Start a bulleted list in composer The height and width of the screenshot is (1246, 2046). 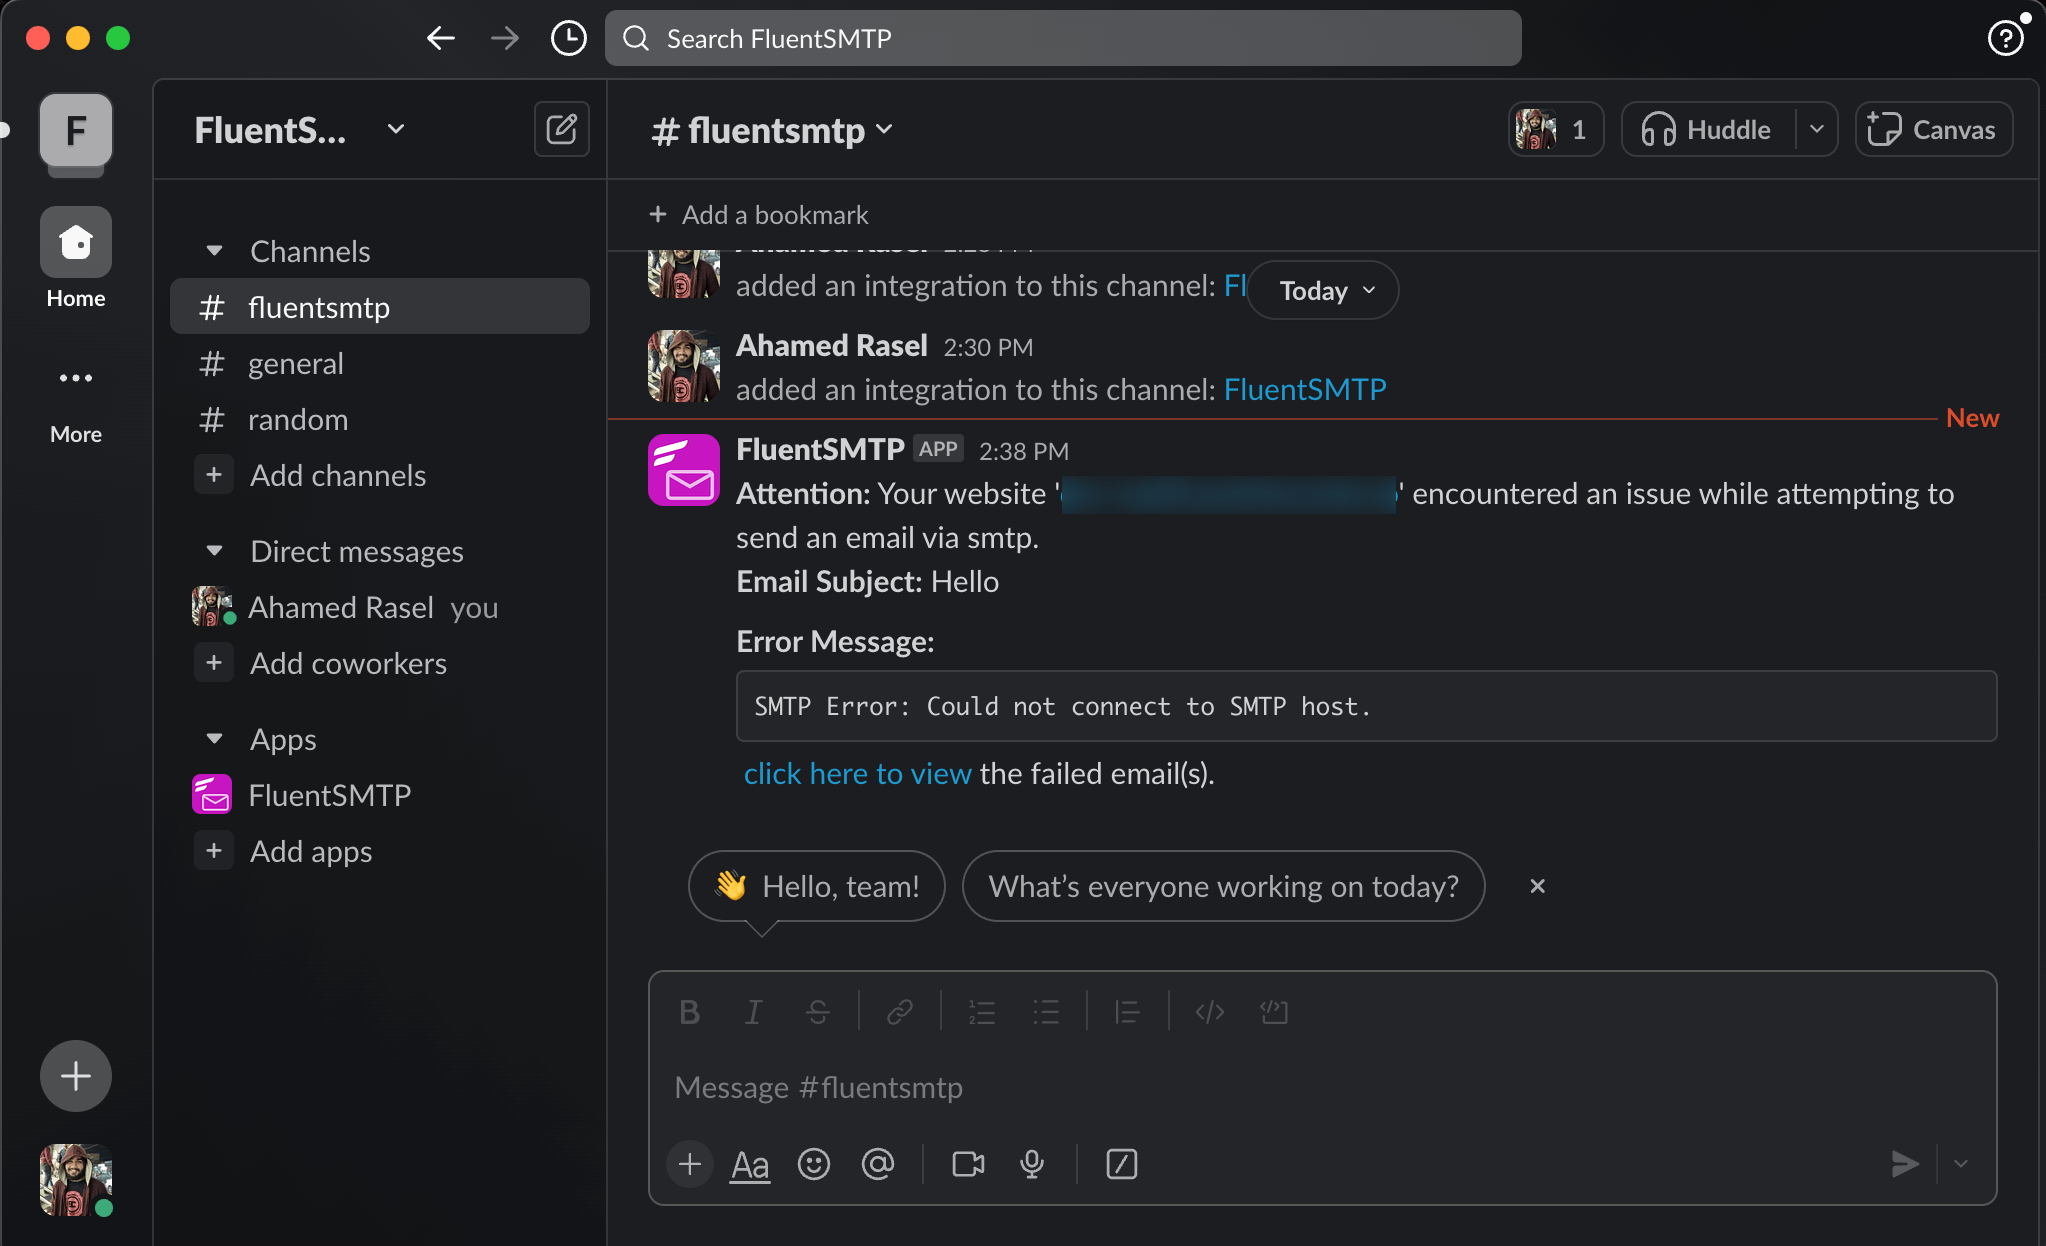(1045, 1012)
